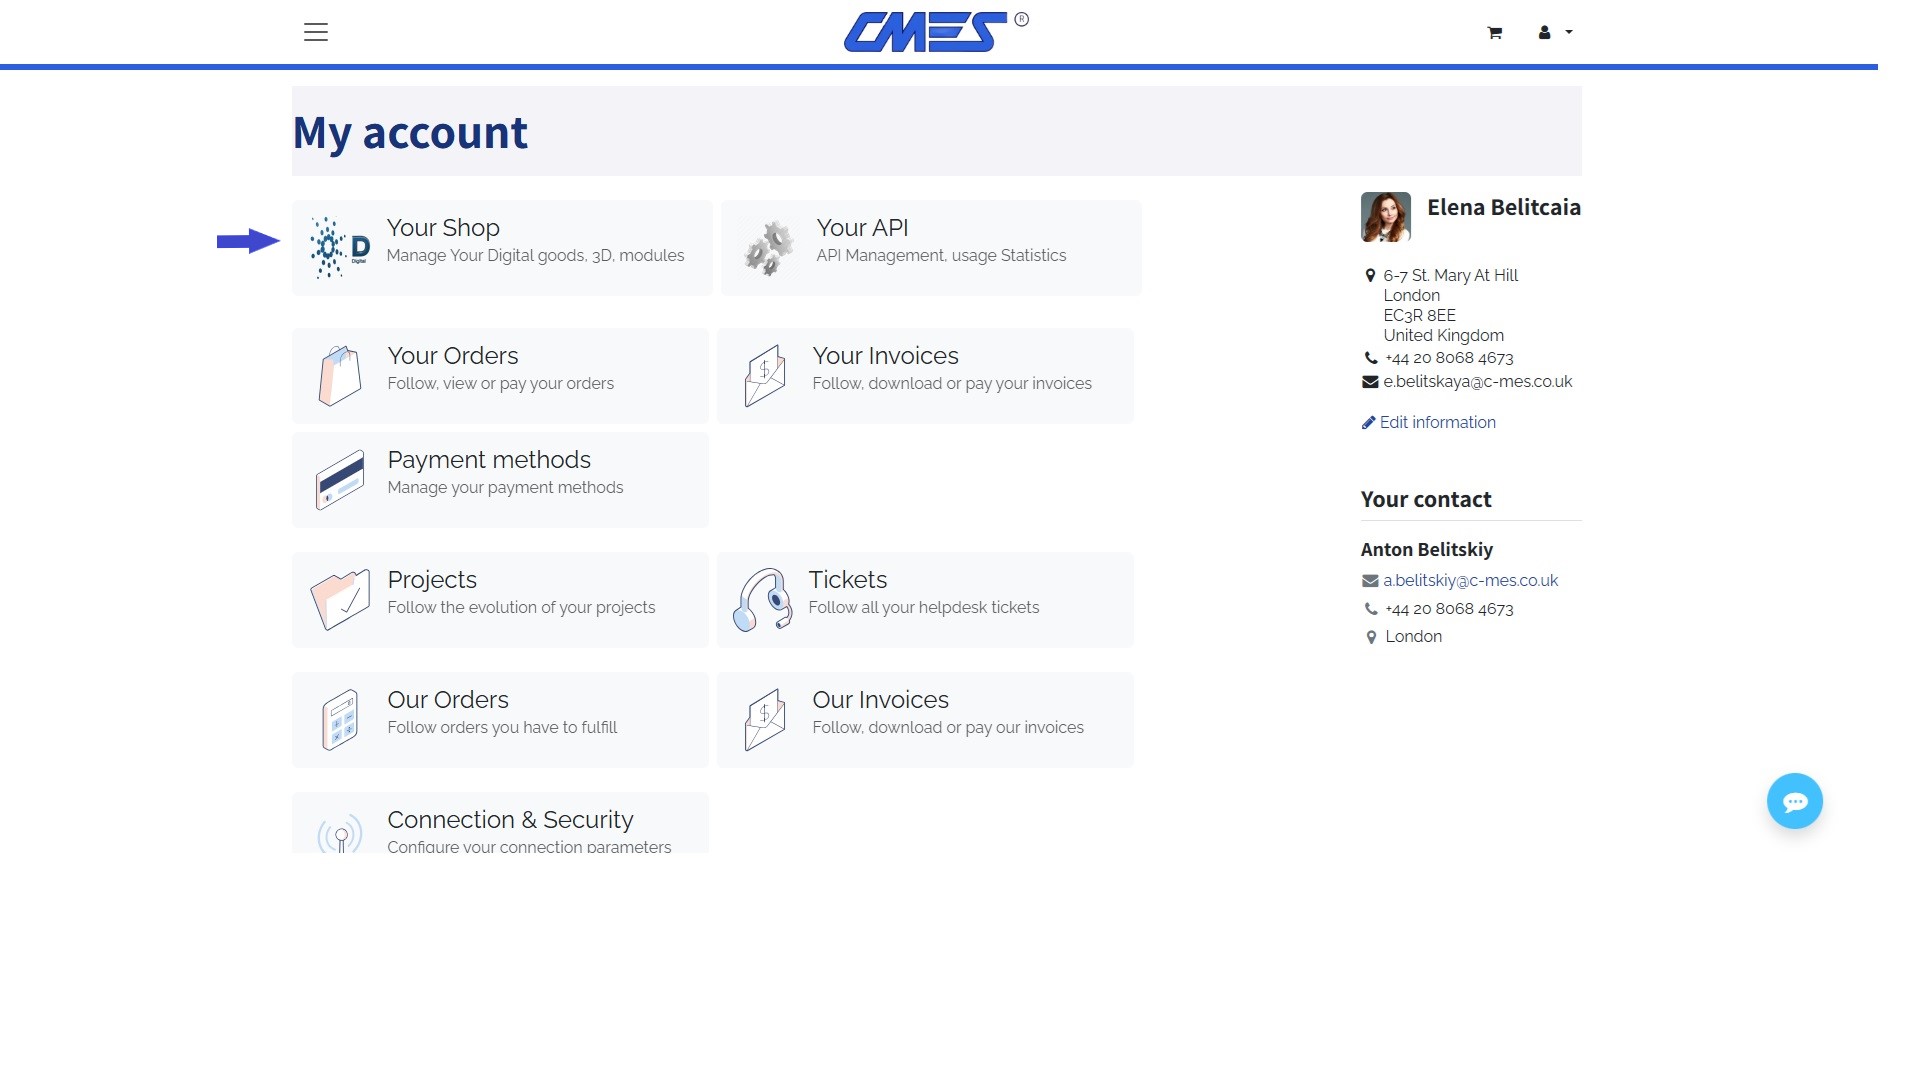Open the a.belitskiy@c-mes.co.uk email link
This screenshot has height=1080, width=1920.
(x=1470, y=580)
